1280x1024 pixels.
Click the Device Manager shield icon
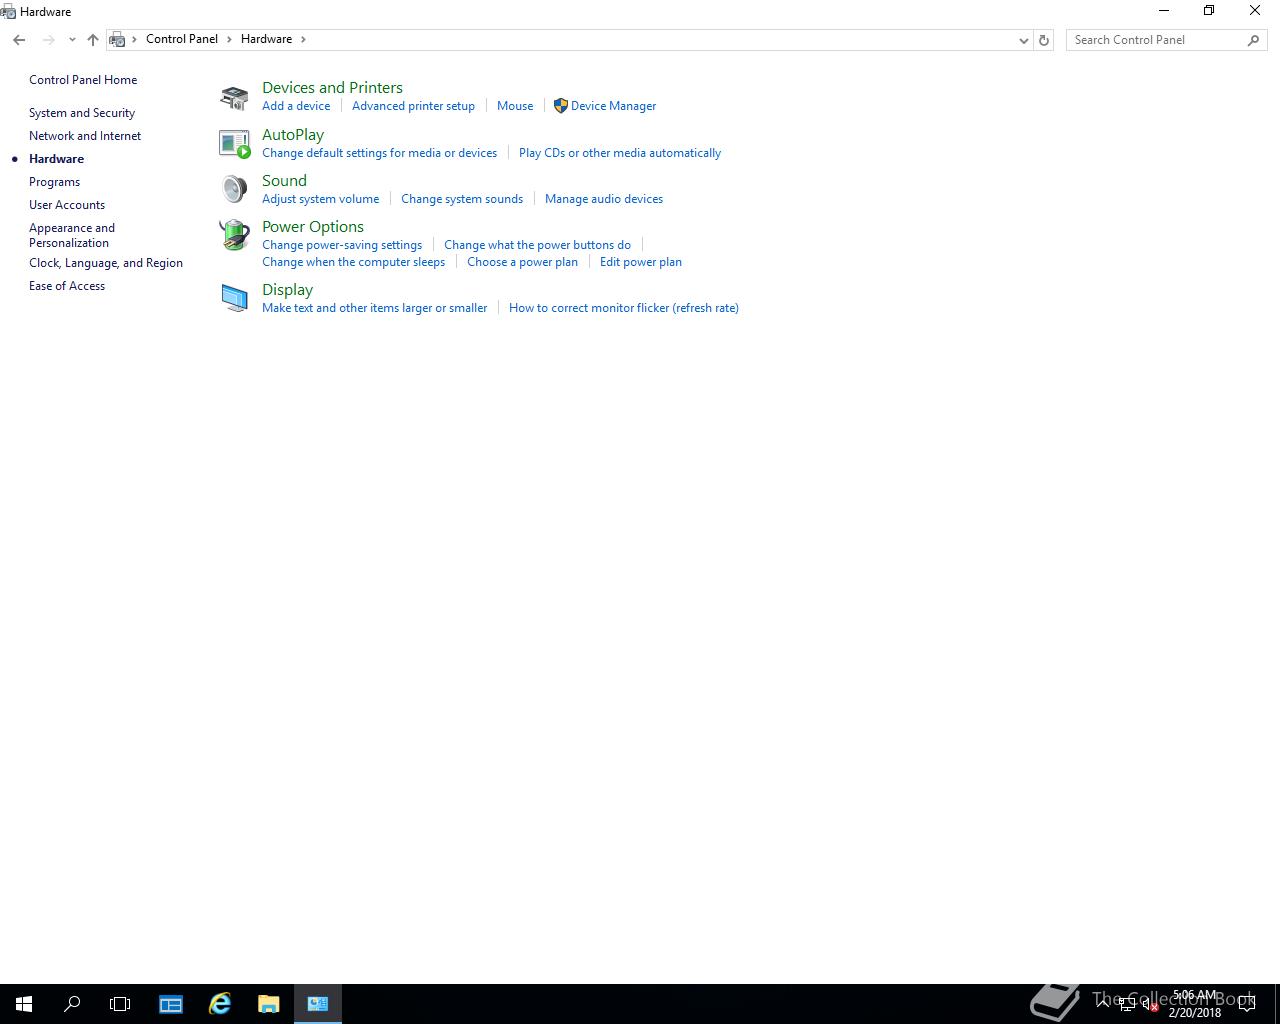point(561,106)
